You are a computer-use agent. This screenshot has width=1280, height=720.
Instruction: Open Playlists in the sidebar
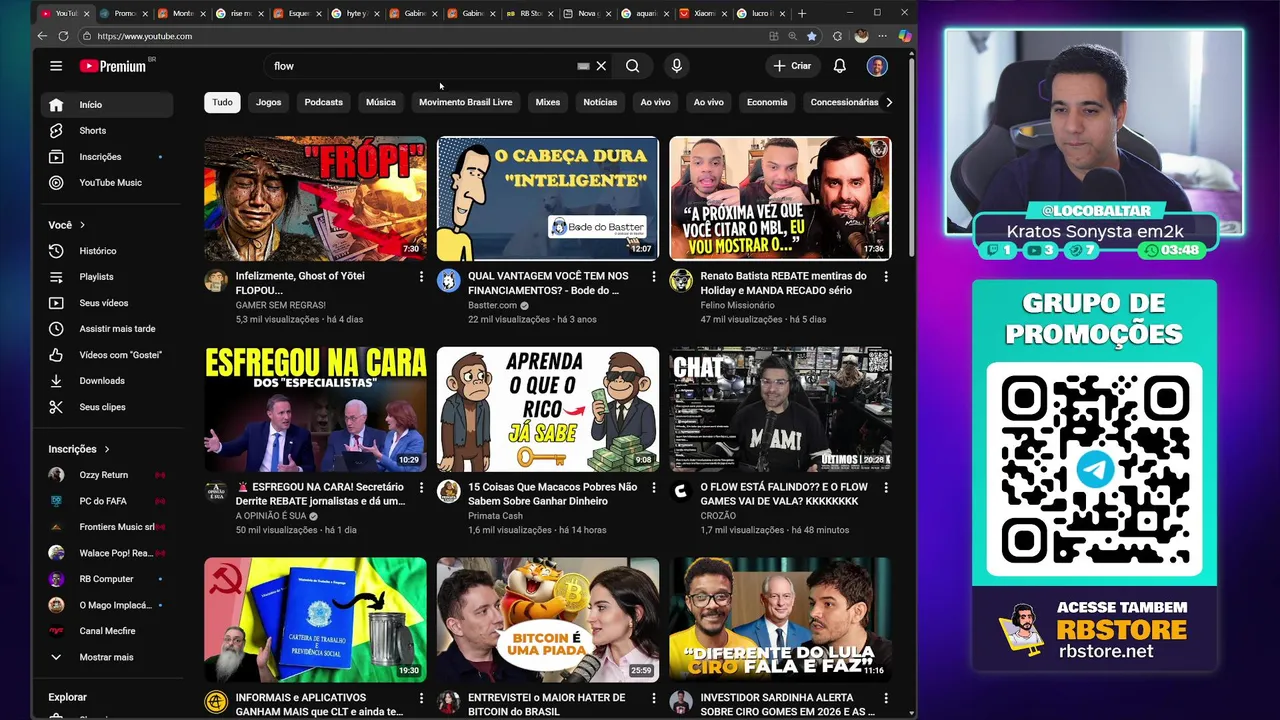click(107, 276)
